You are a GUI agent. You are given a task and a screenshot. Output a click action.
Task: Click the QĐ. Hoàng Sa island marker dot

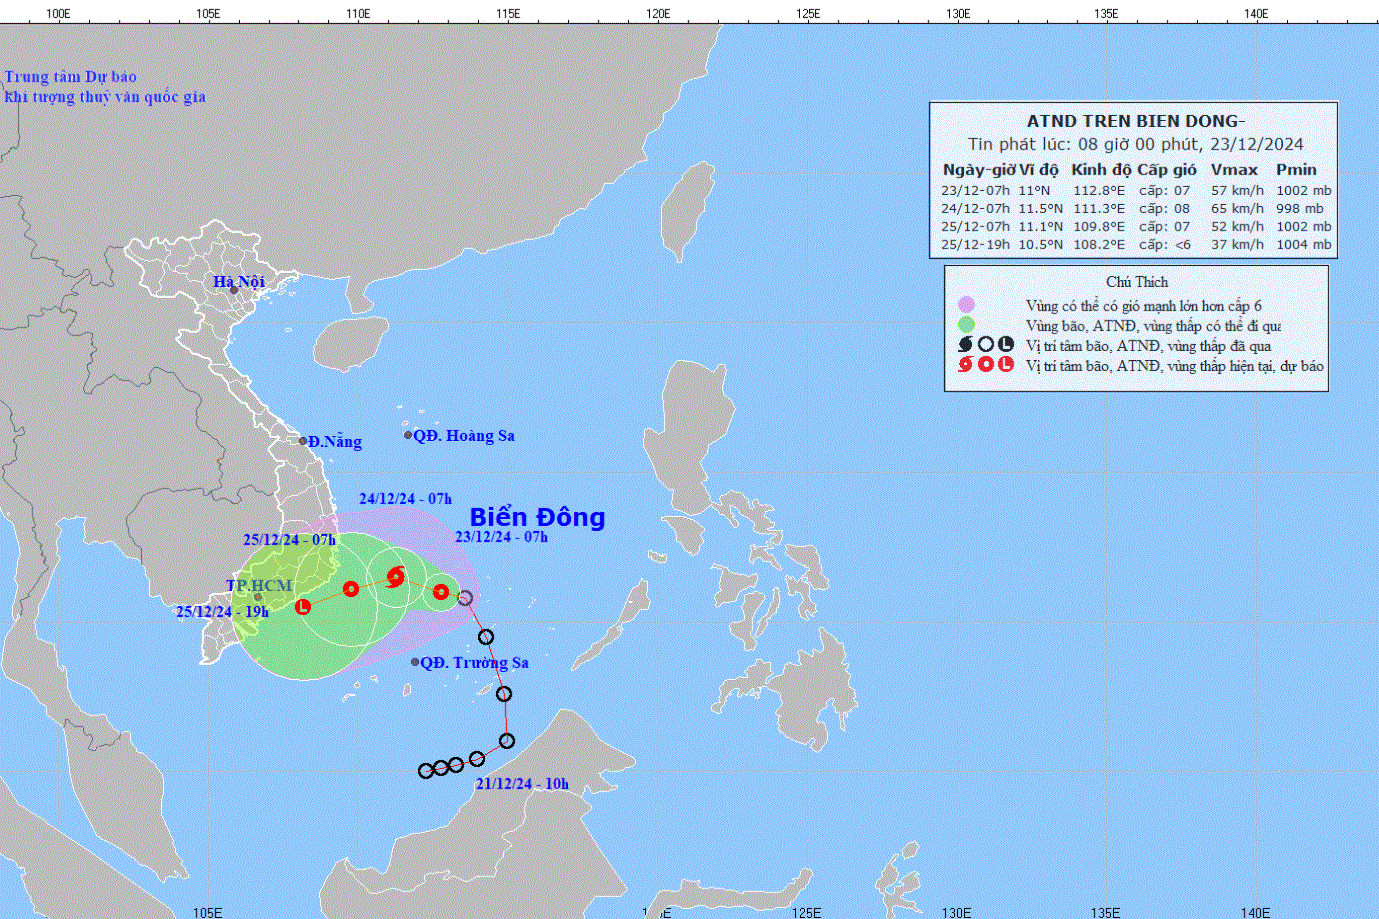point(408,435)
